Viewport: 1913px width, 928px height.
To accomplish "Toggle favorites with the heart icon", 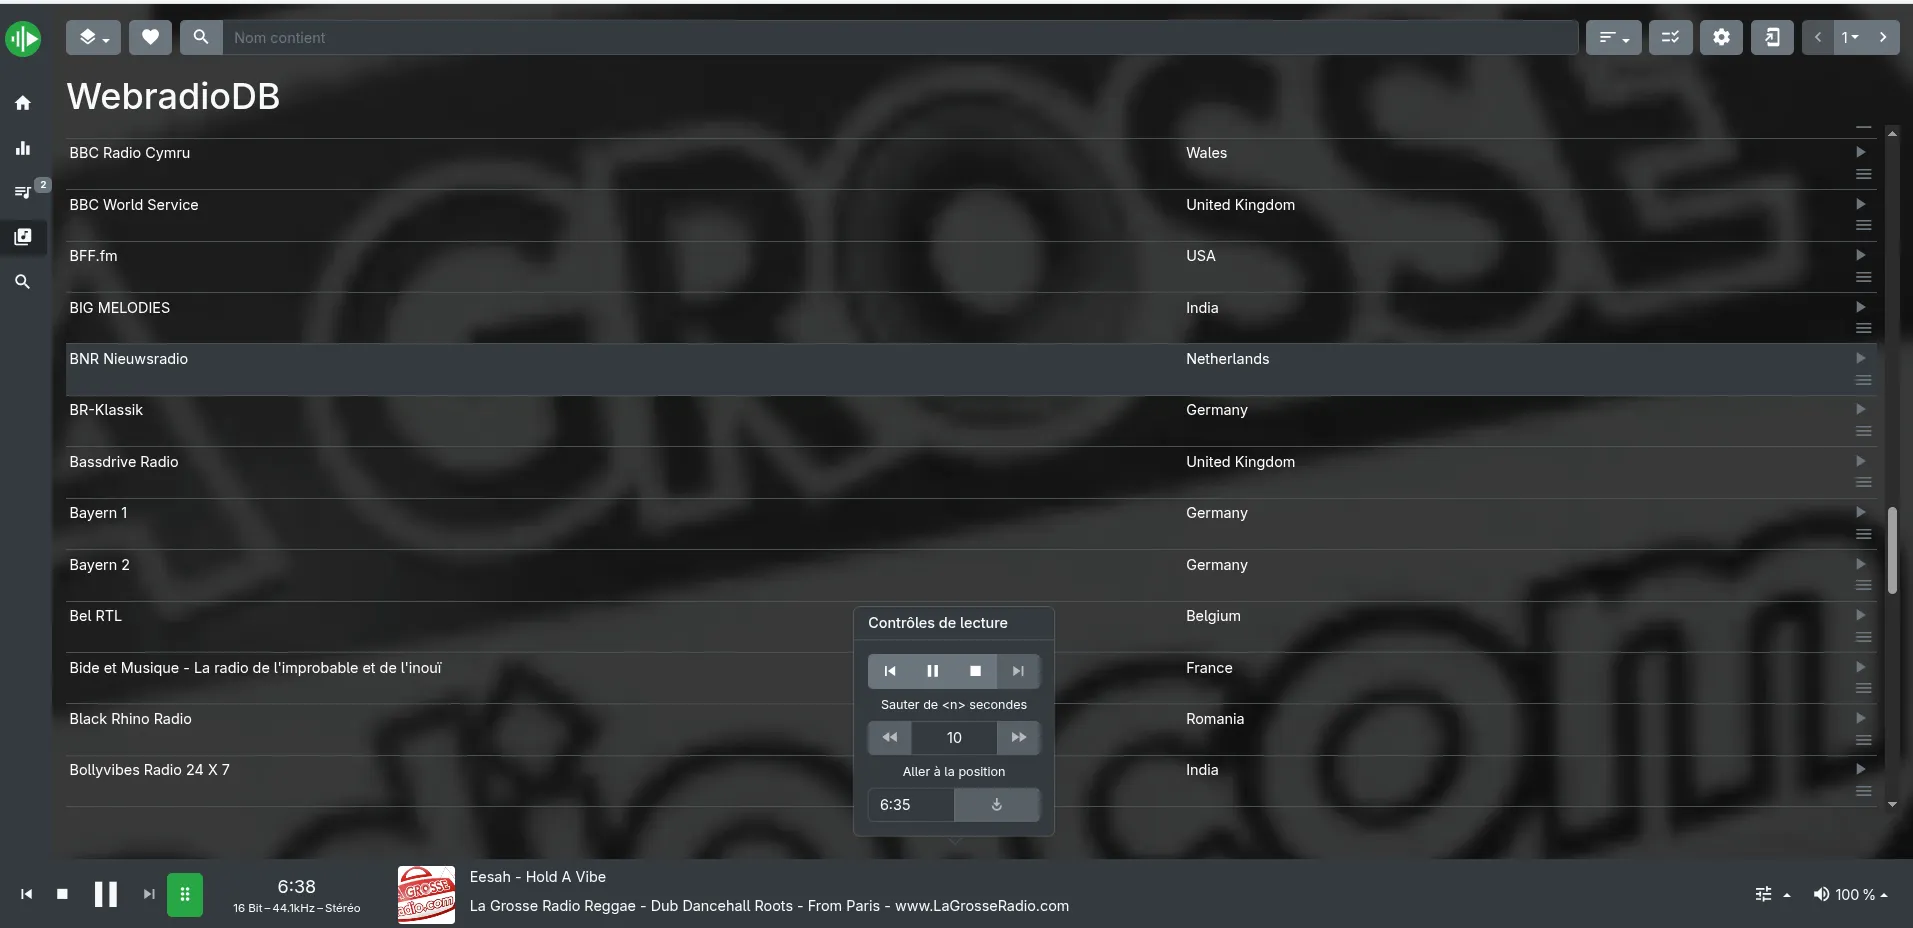I will 150,37.
